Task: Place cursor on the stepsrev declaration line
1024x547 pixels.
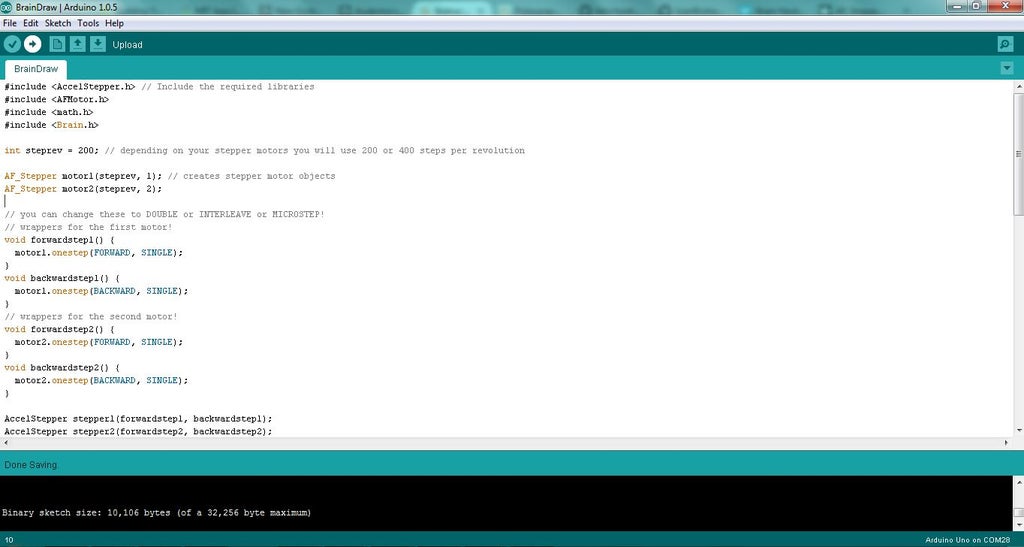Action: 200,151
